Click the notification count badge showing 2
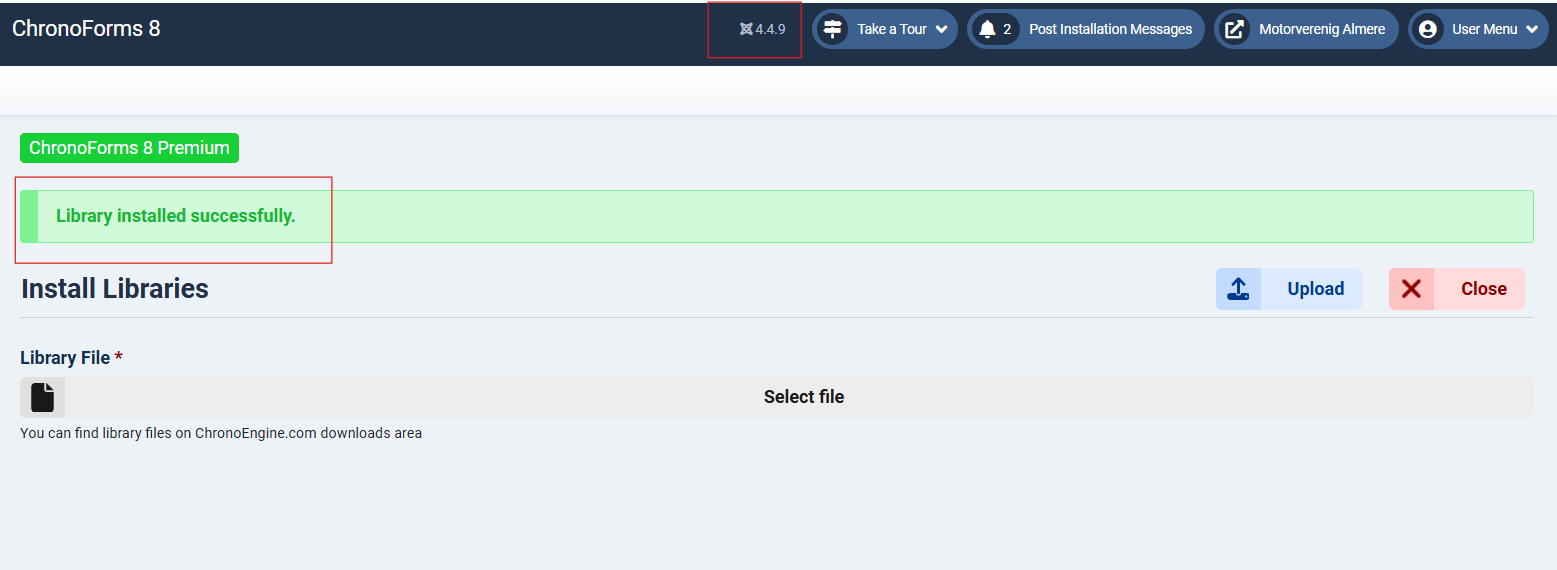The image size is (1557, 570). (1007, 29)
